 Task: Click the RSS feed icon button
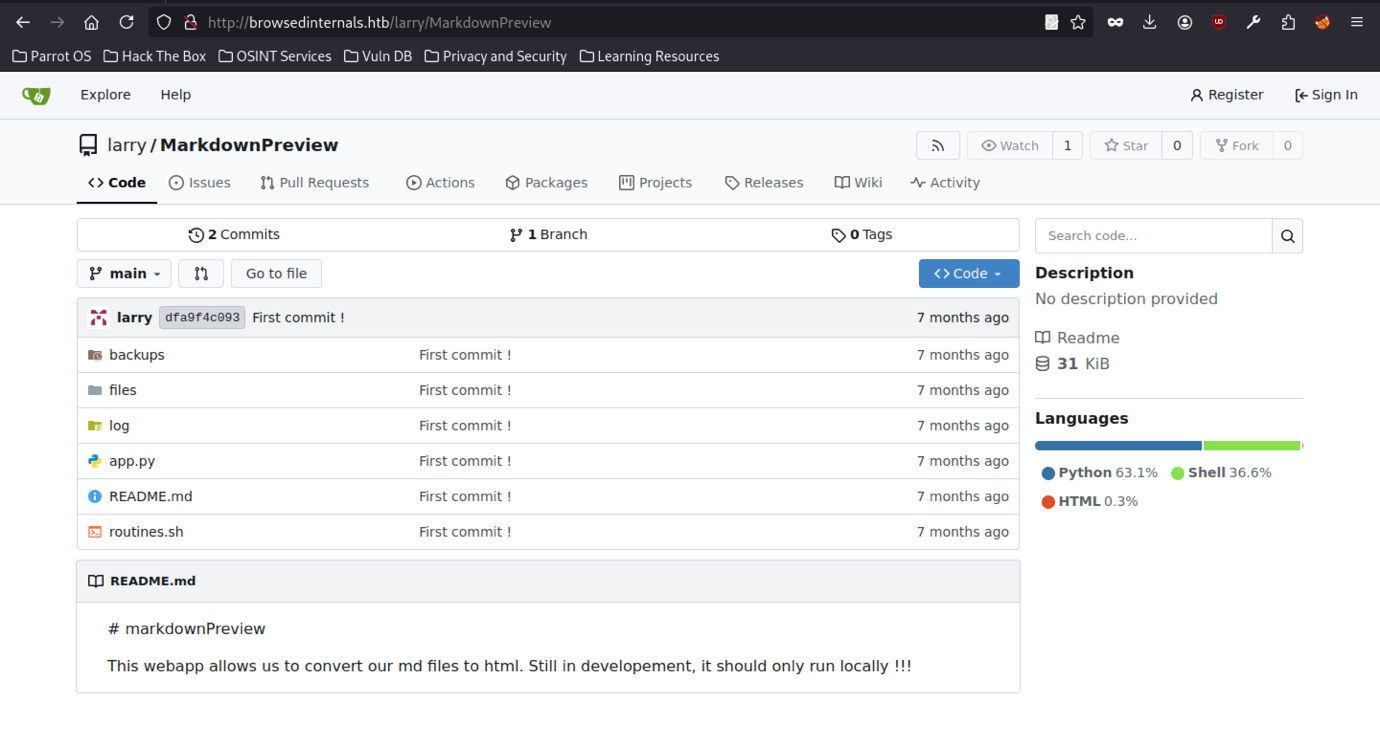937,146
